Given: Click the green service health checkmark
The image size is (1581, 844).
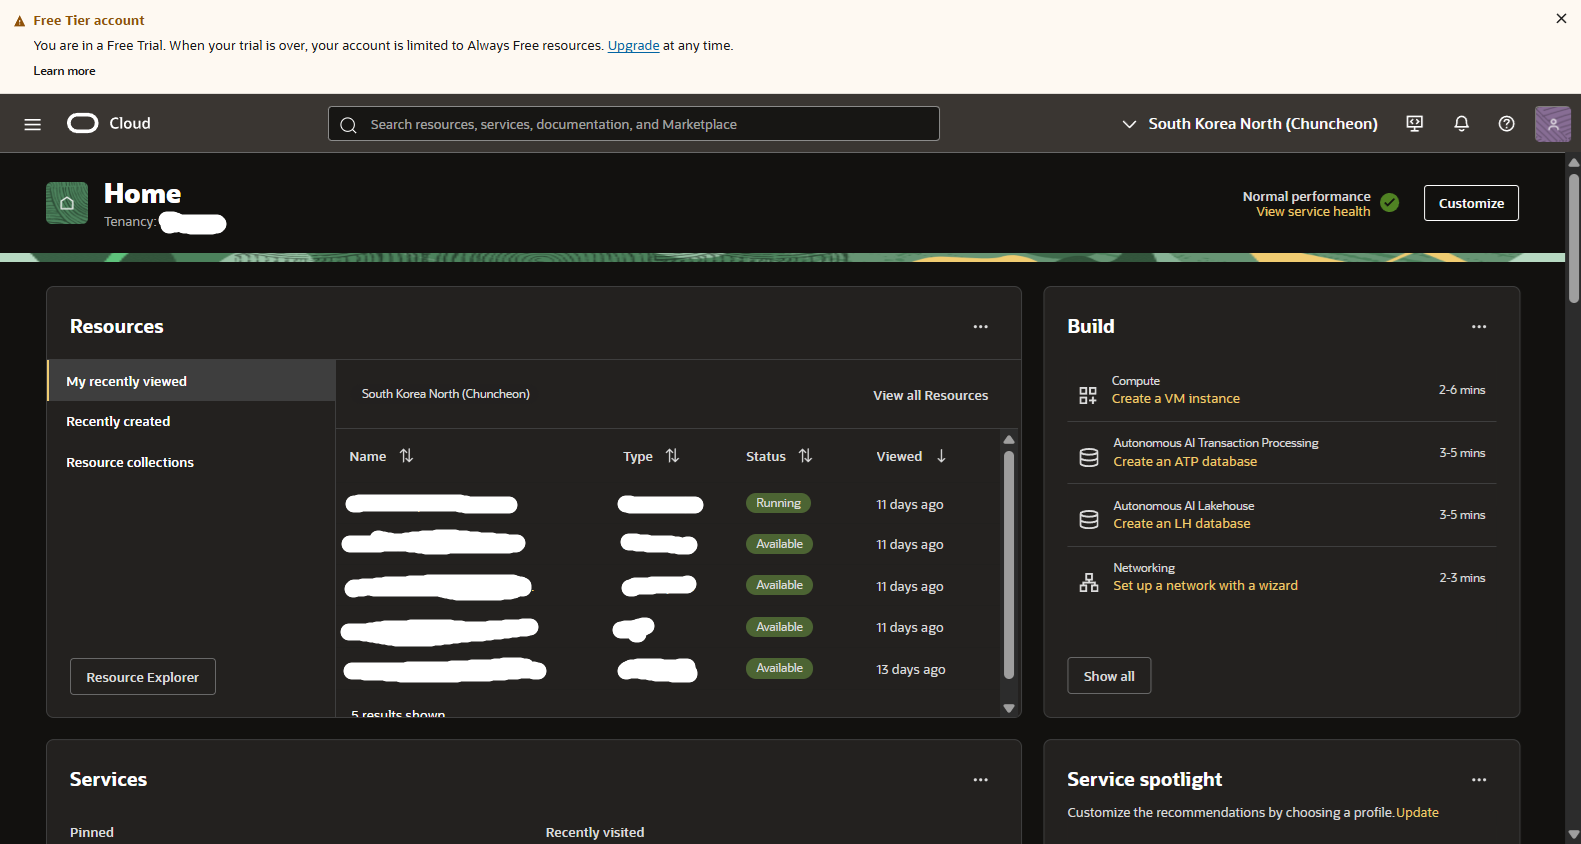Looking at the screenshot, I should (x=1389, y=203).
